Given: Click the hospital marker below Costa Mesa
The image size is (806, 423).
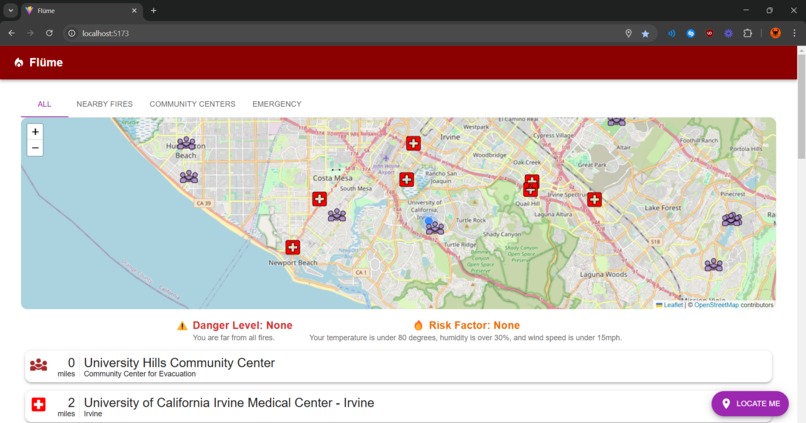Looking at the screenshot, I should pos(319,199).
